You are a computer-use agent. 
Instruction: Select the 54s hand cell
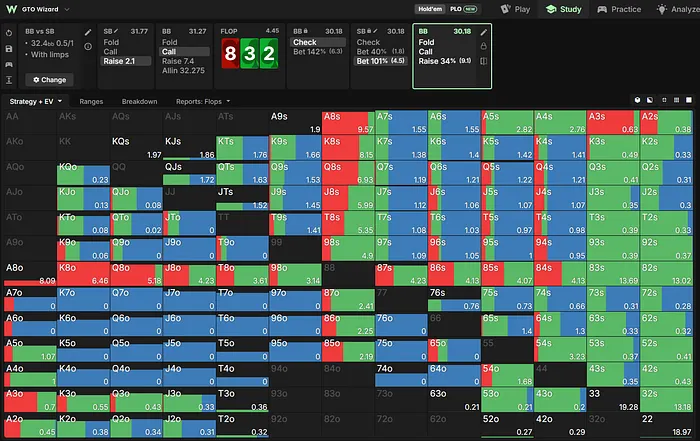pyautogui.click(x=560, y=349)
